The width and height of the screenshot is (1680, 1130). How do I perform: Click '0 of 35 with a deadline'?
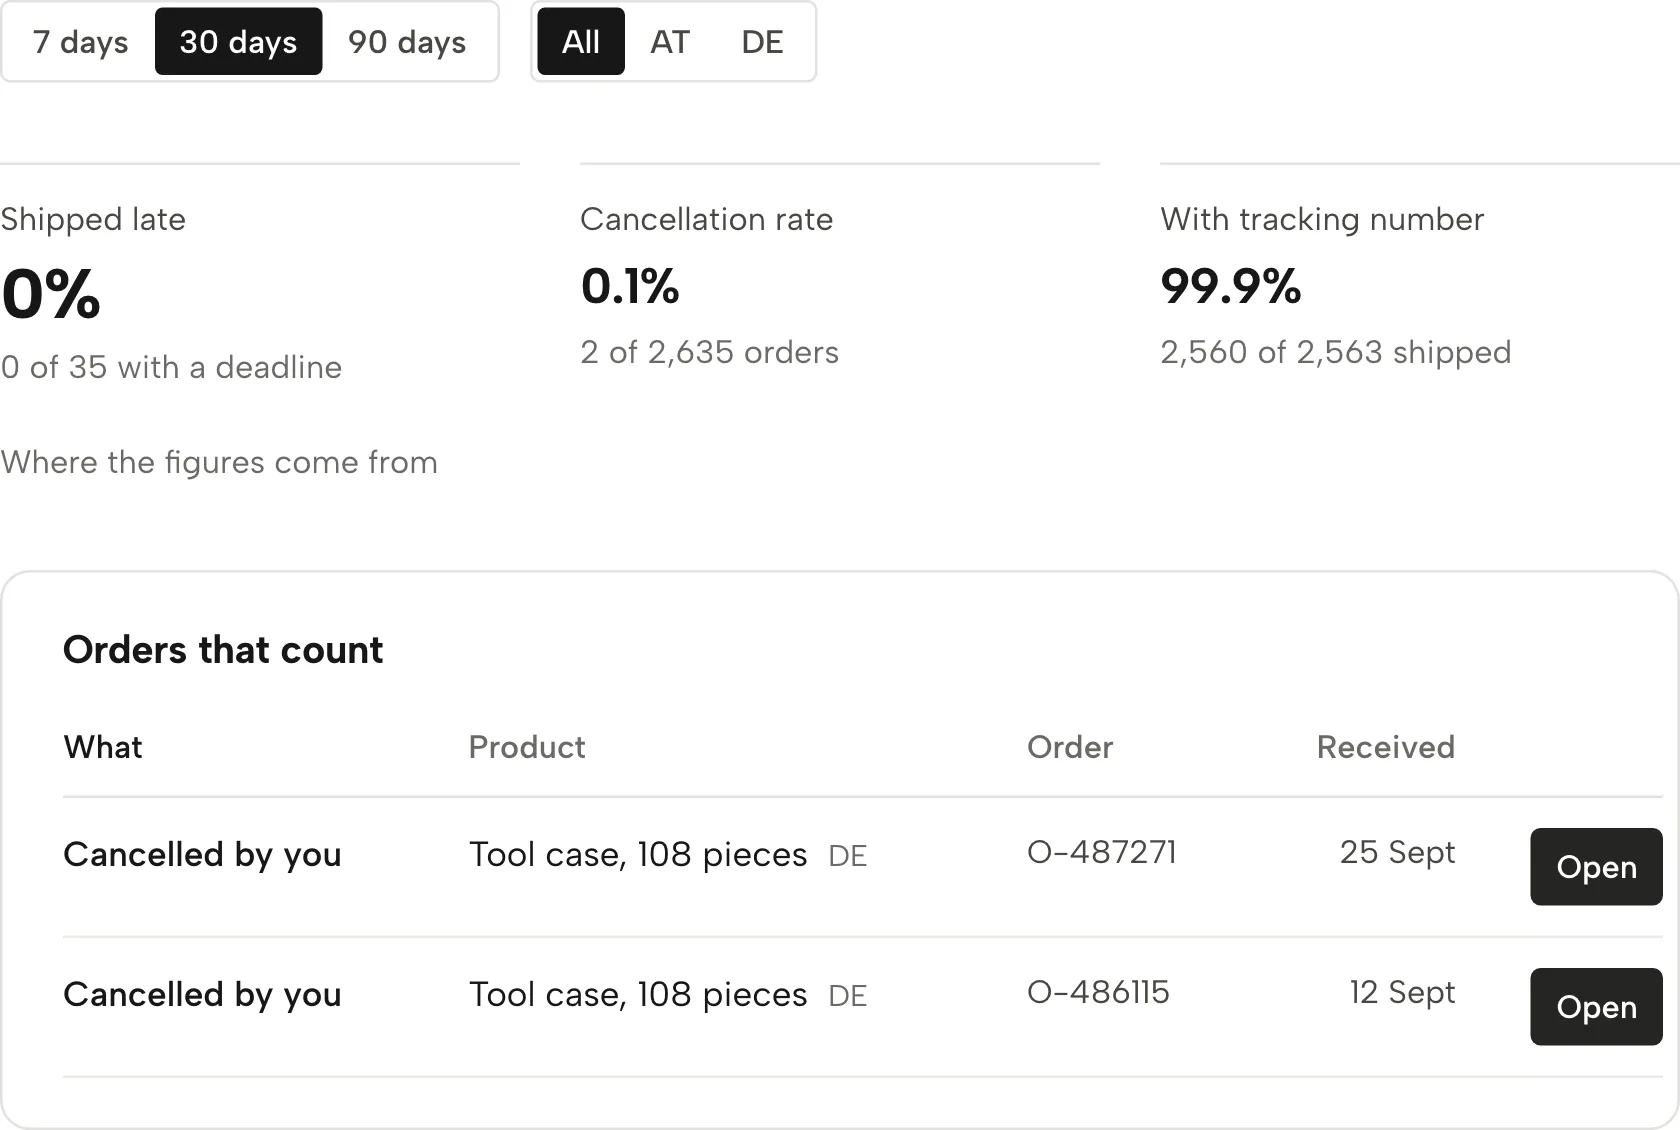pyautogui.click(x=171, y=367)
